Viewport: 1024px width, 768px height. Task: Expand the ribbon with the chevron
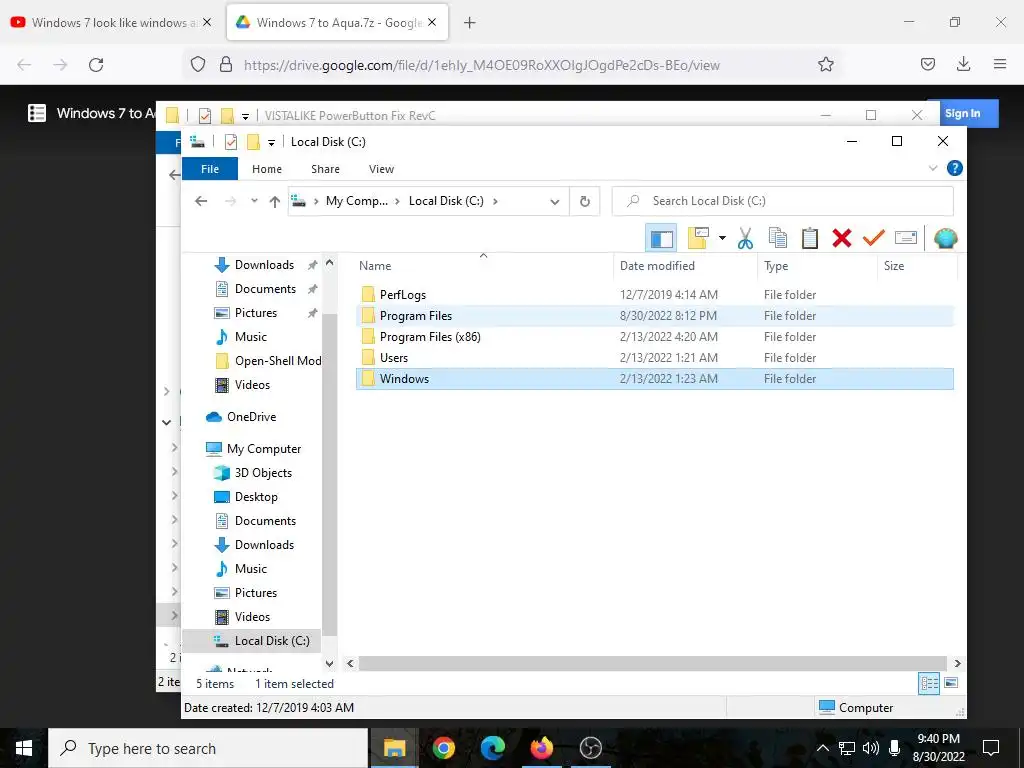[x=933, y=168]
